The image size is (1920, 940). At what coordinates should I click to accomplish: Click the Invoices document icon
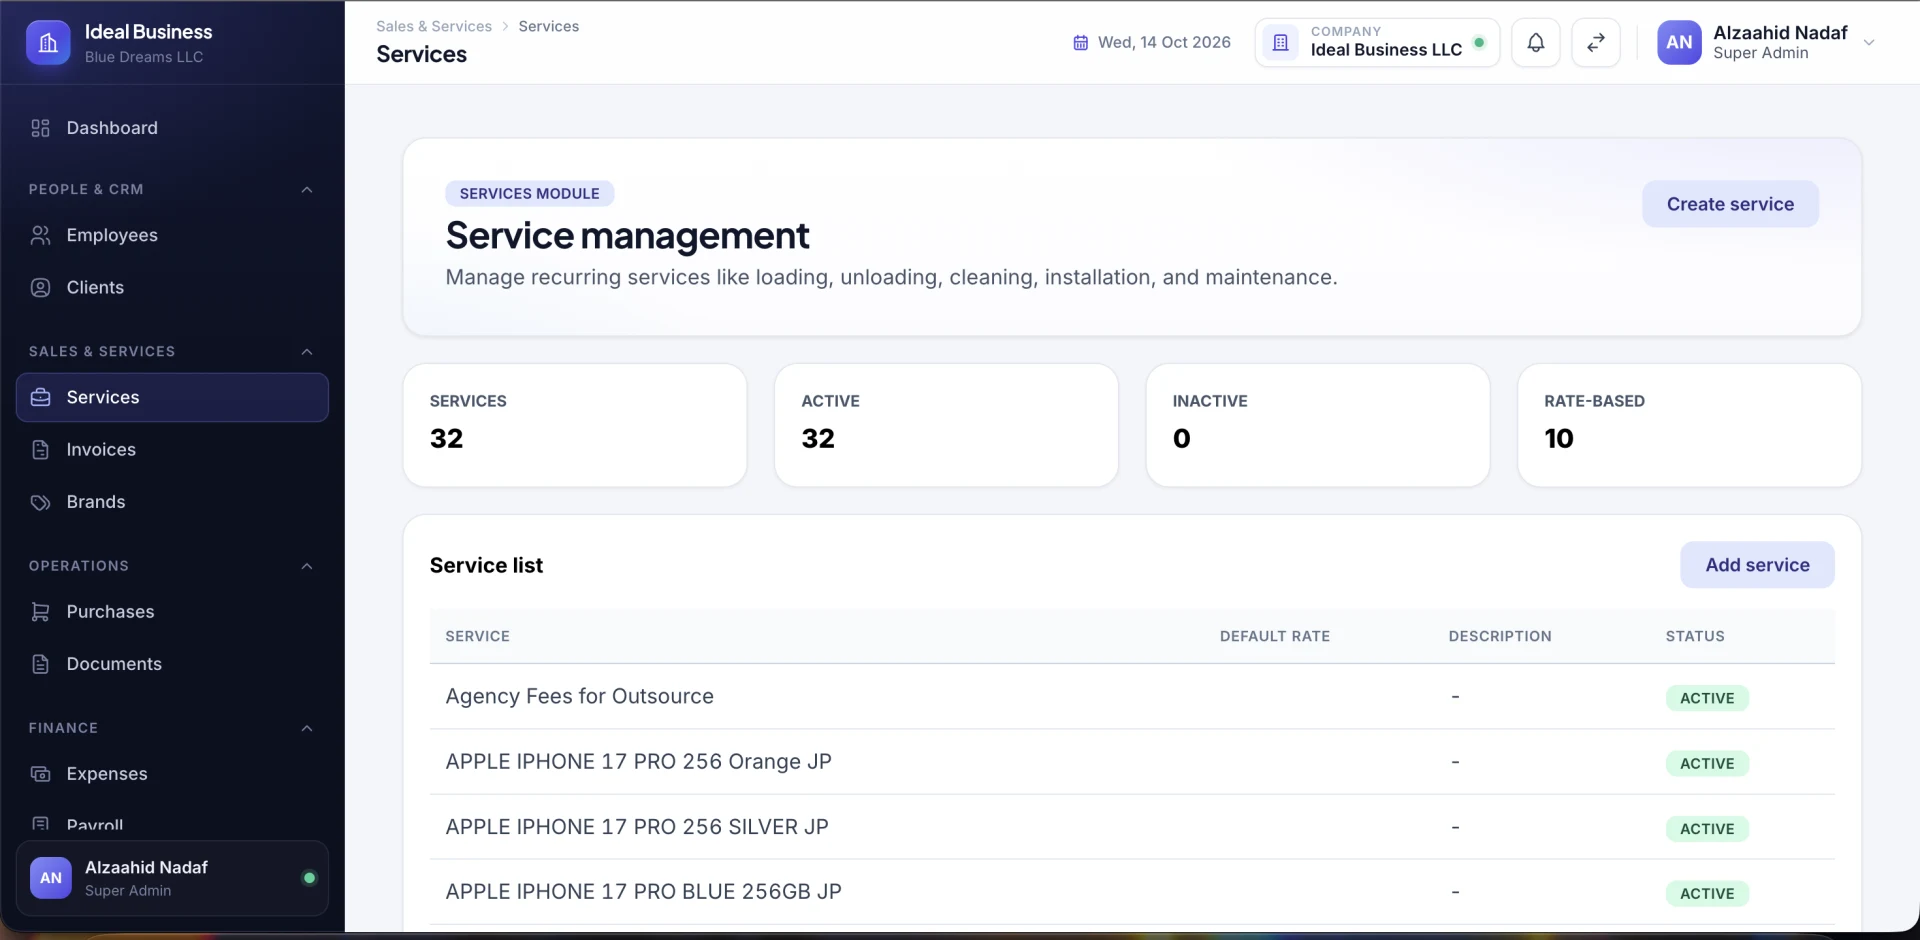coord(40,450)
